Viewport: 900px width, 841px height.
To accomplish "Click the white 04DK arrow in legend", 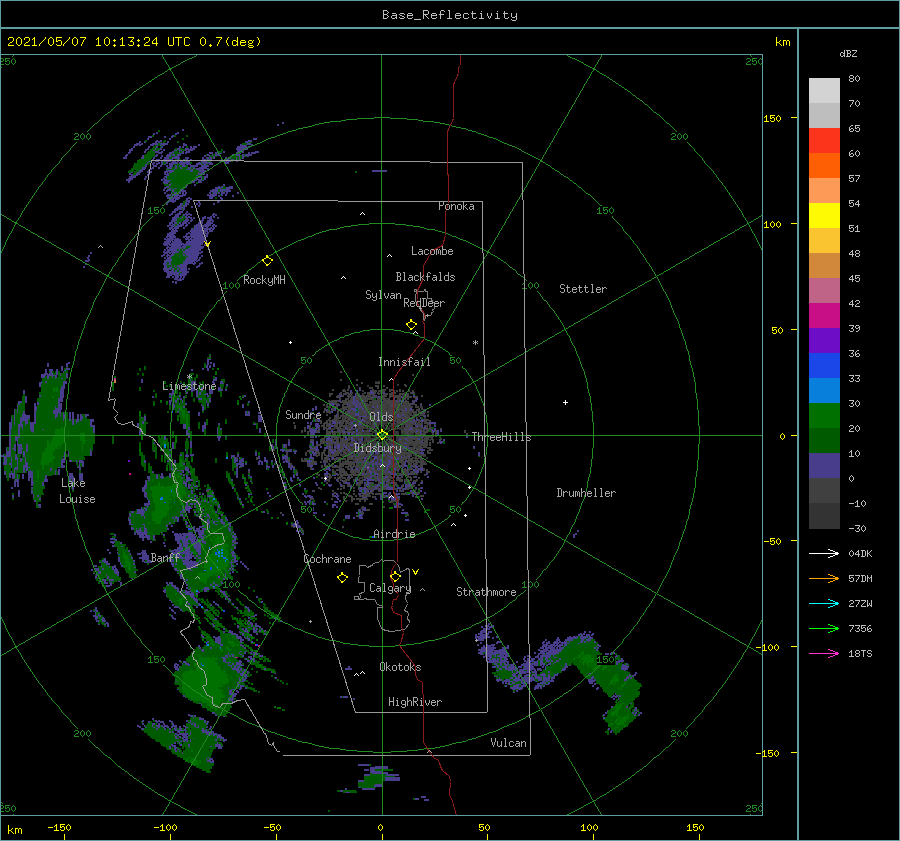I will tap(824, 553).
